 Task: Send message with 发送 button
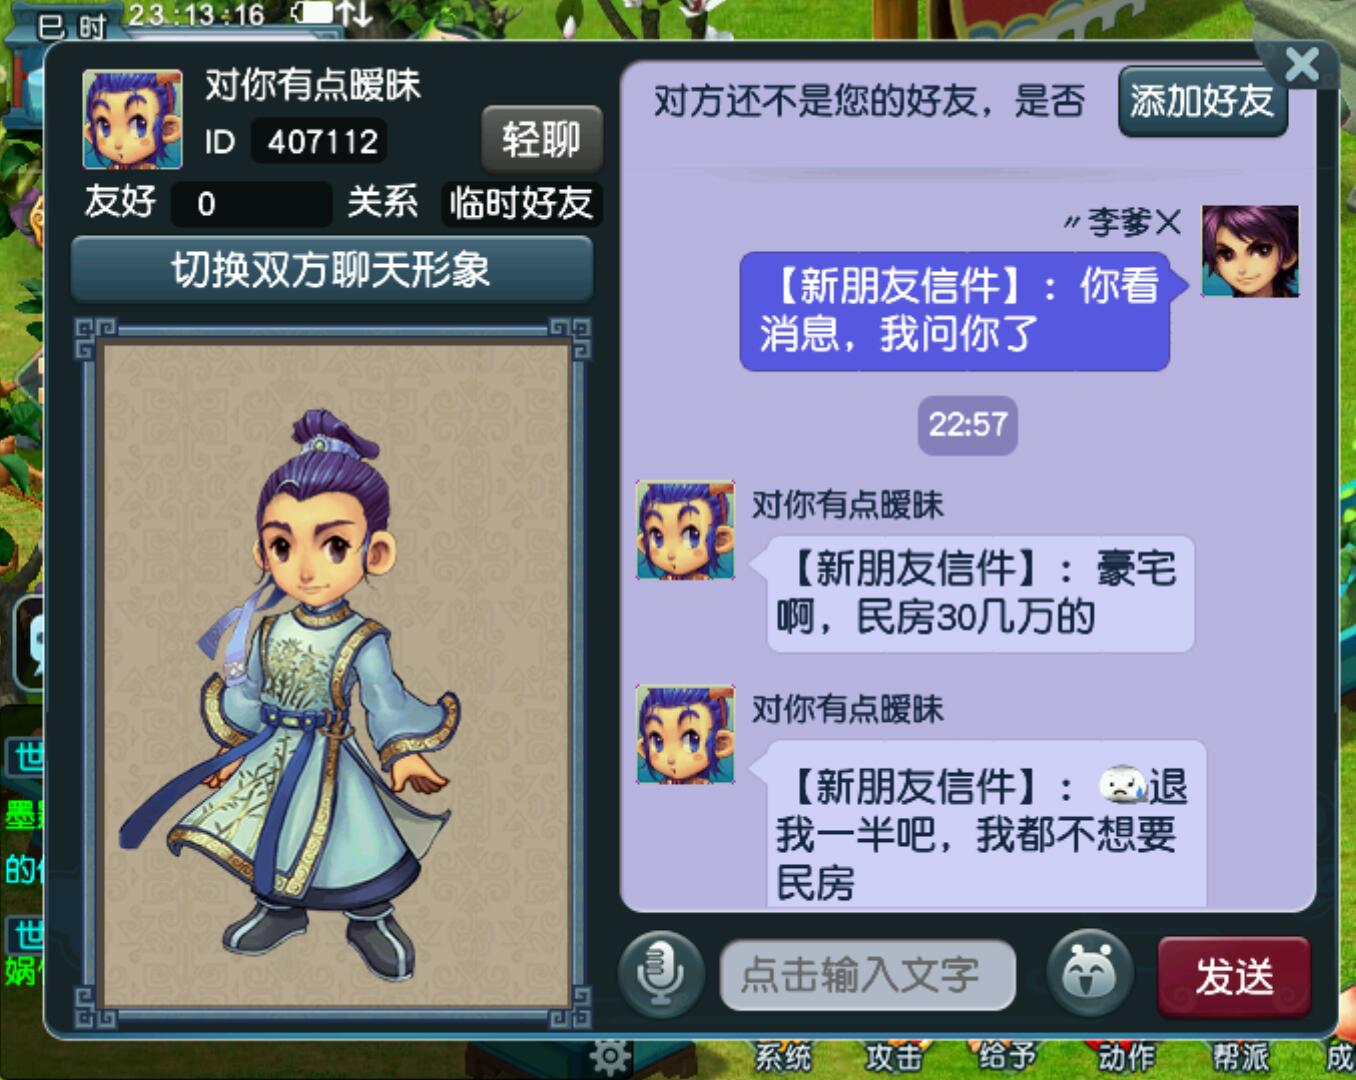1234,976
